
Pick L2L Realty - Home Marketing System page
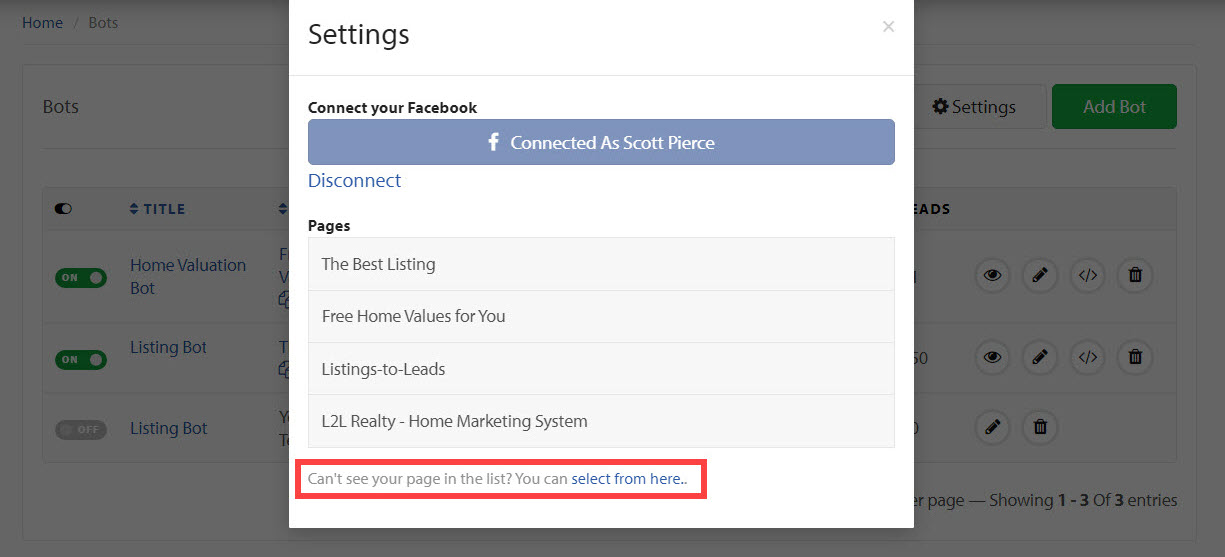click(x=601, y=421)
